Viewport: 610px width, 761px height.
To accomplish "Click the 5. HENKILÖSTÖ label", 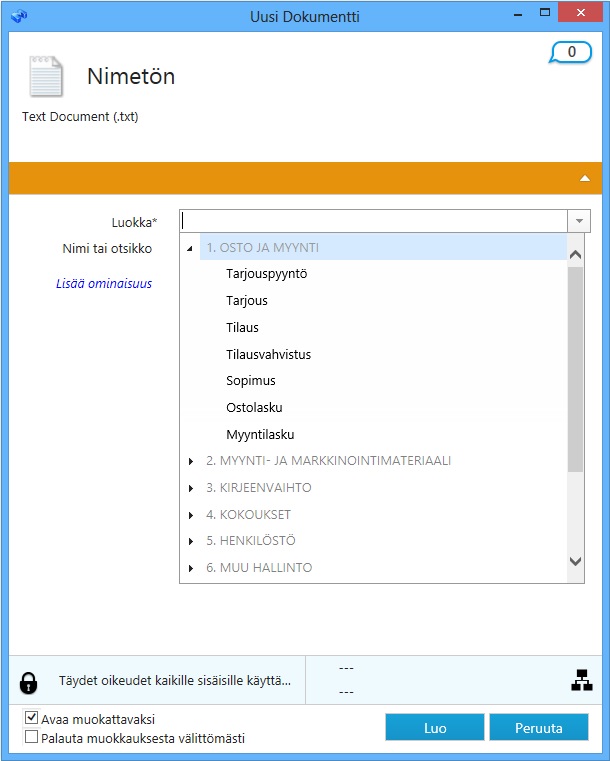I will (251, 541).
